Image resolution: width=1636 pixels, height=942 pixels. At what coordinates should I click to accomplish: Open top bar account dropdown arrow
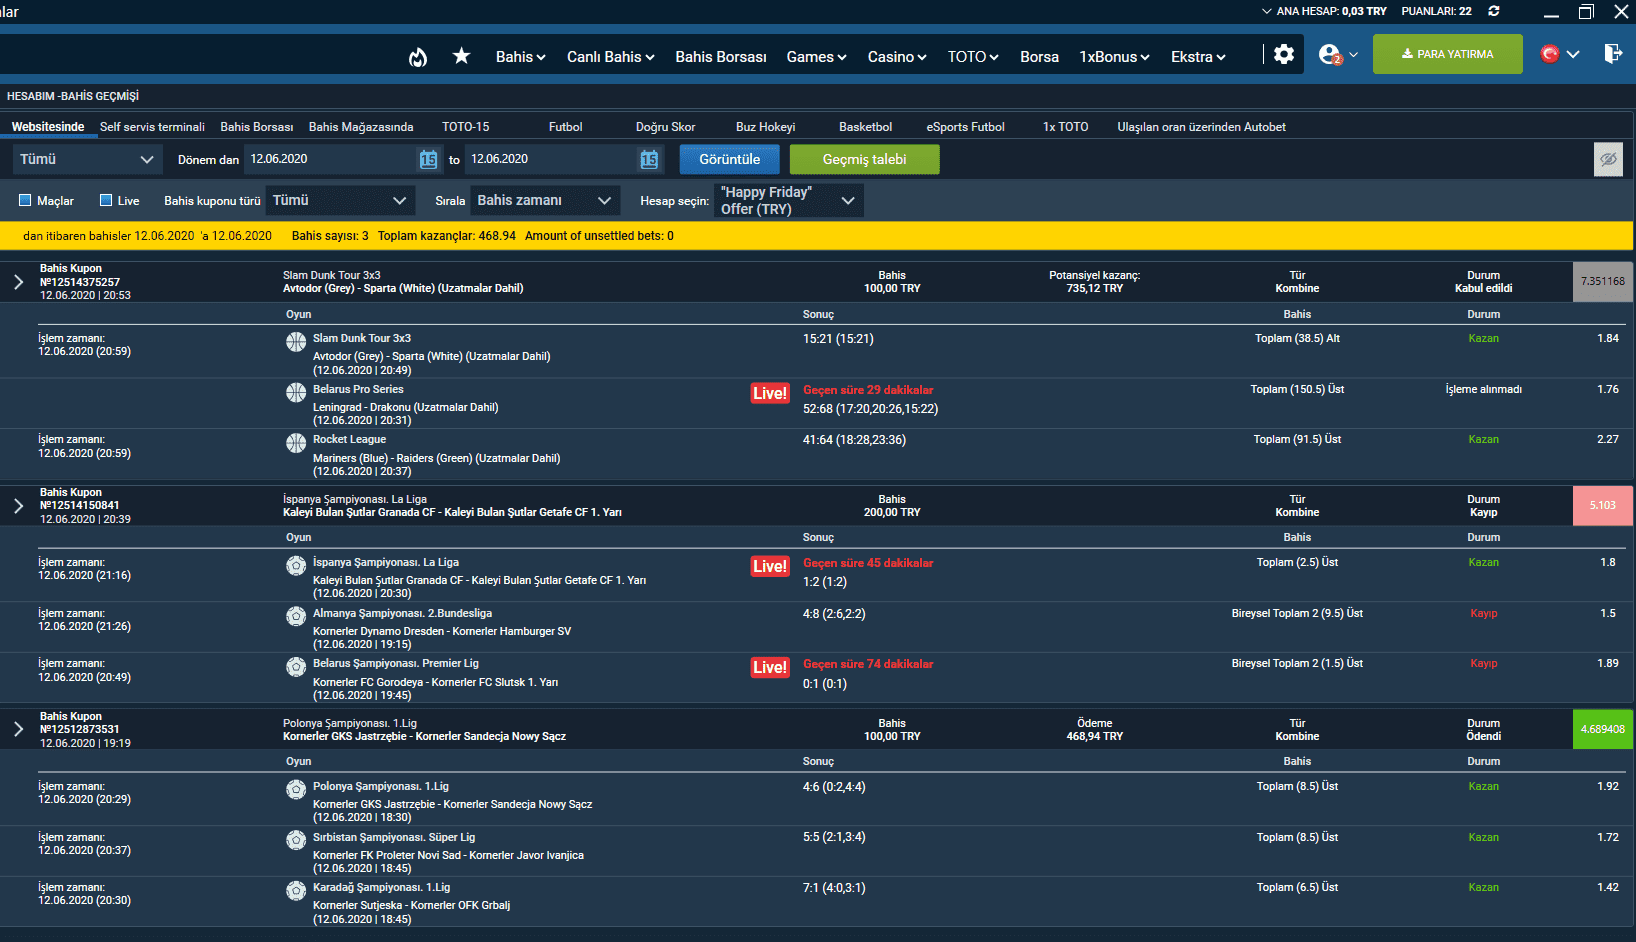tap(1267, 11)
